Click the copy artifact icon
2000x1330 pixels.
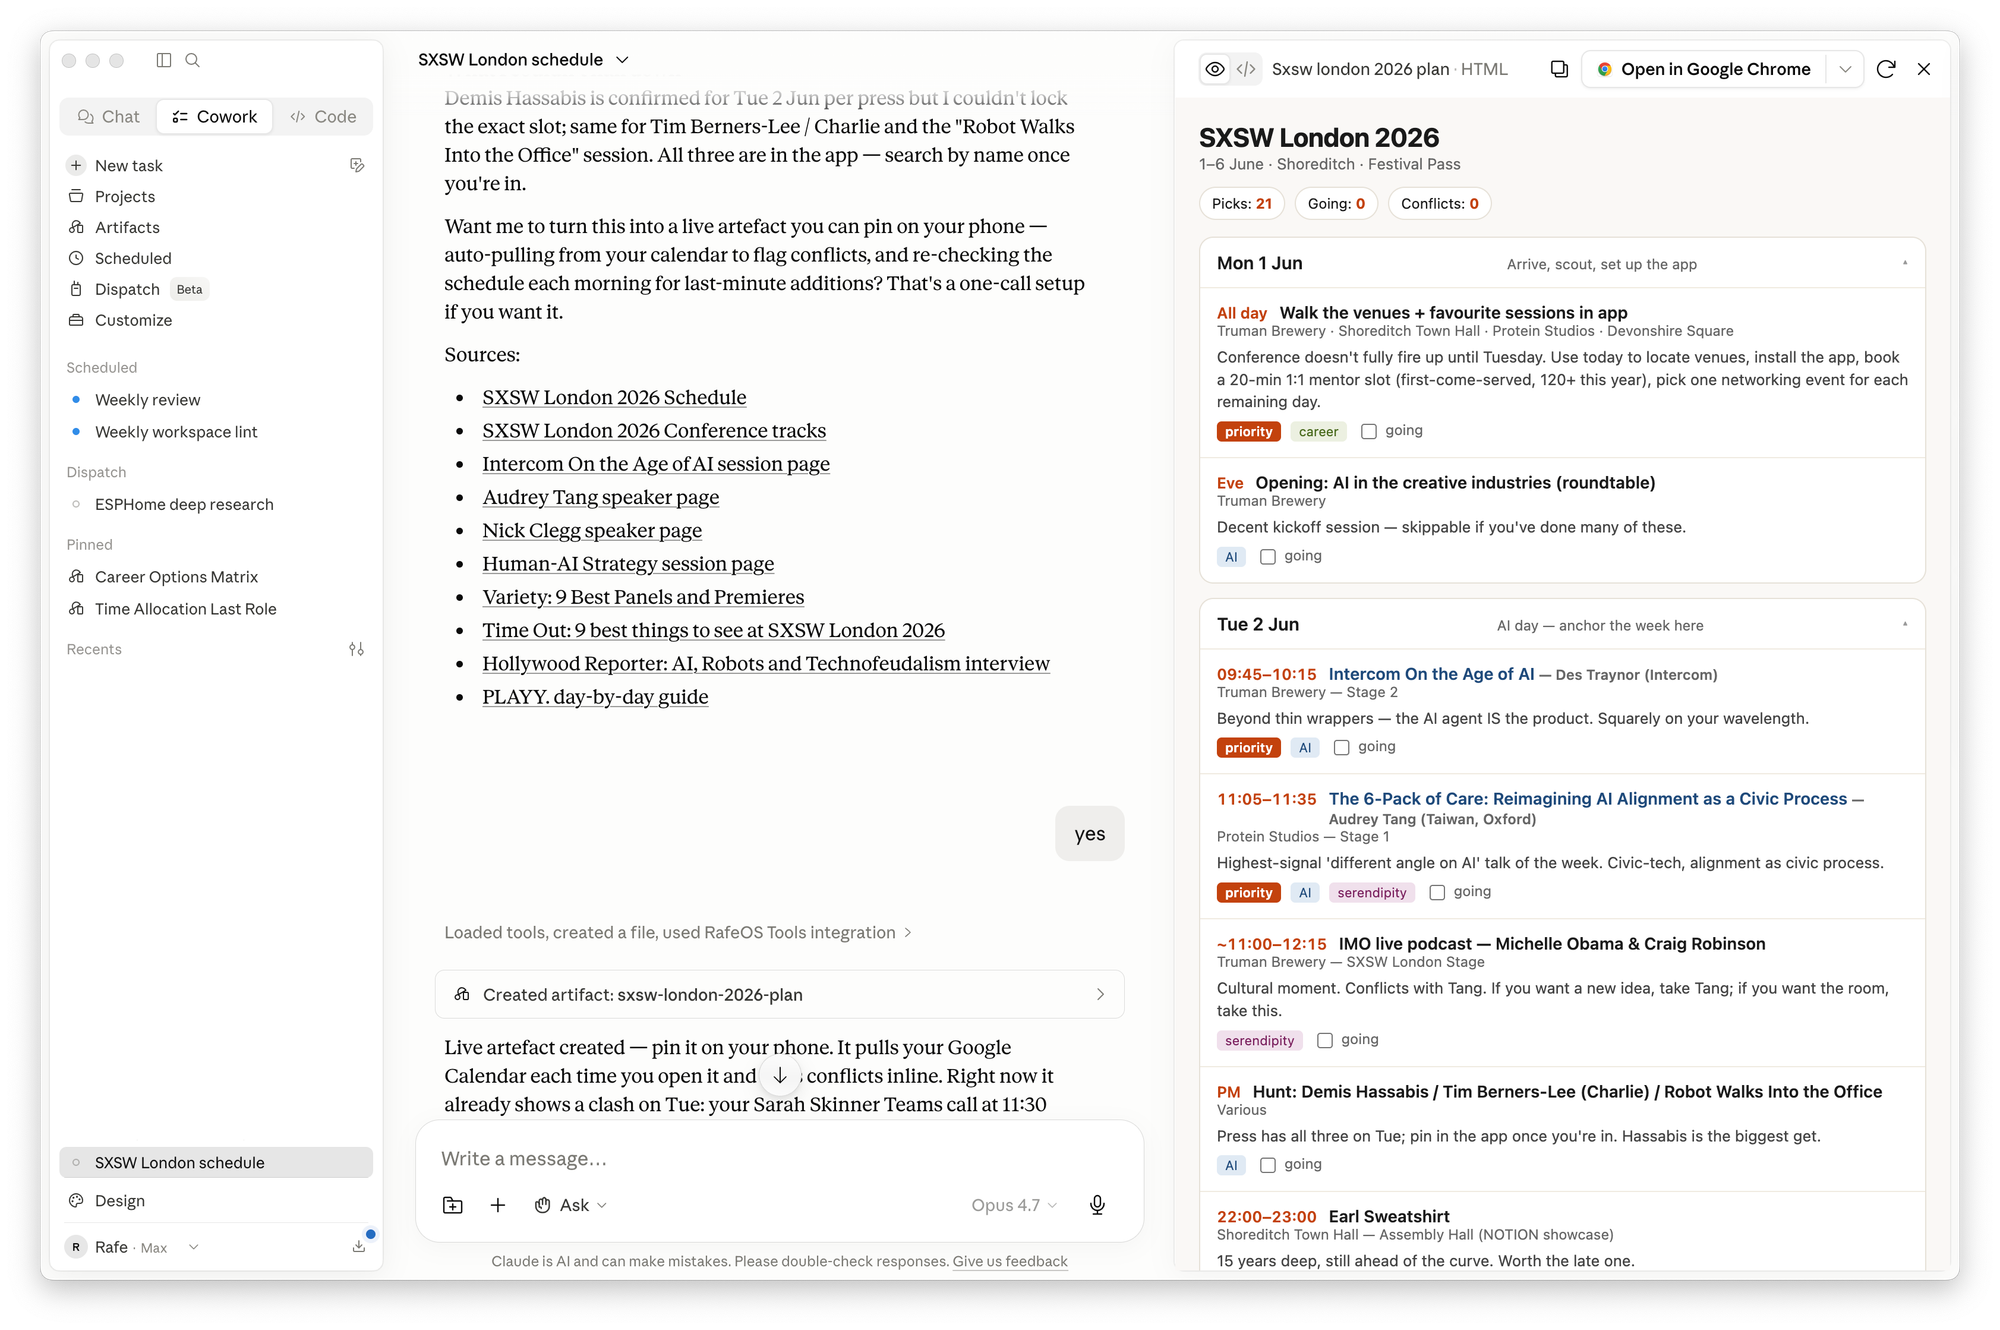[x=1559, y=69]
